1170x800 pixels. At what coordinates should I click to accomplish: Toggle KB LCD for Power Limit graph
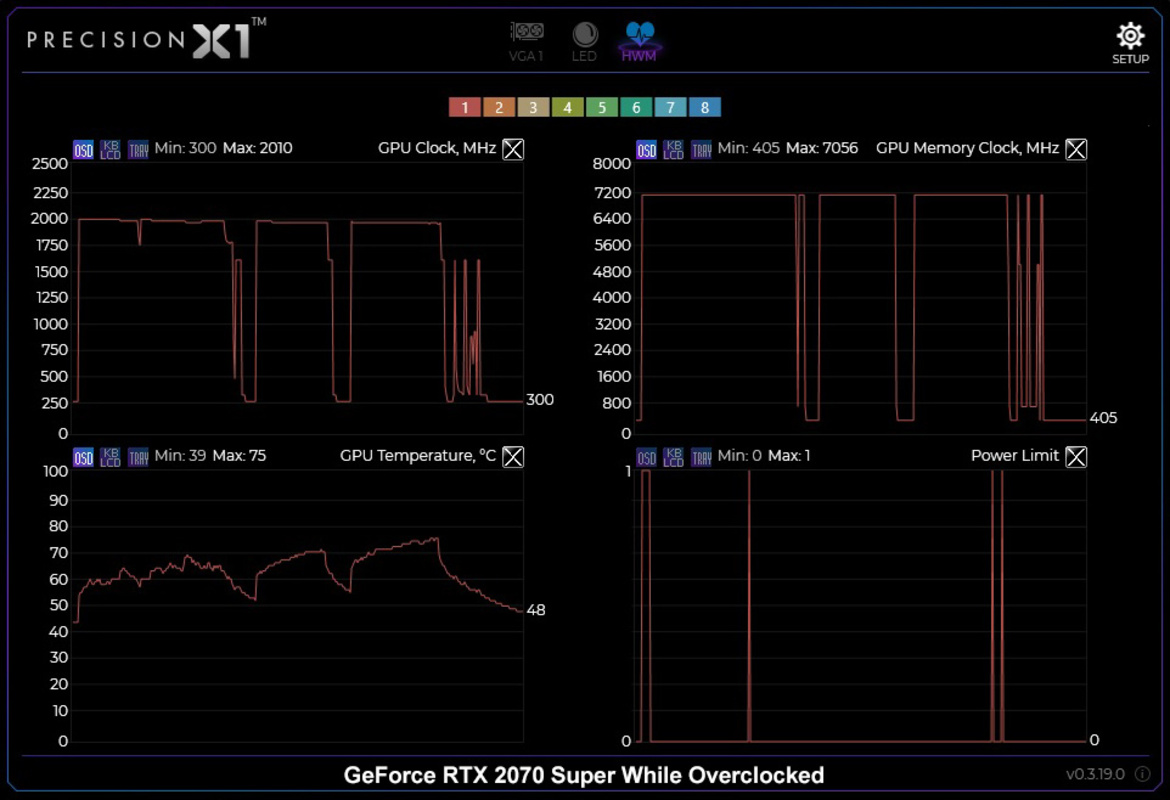click(673, 457)
